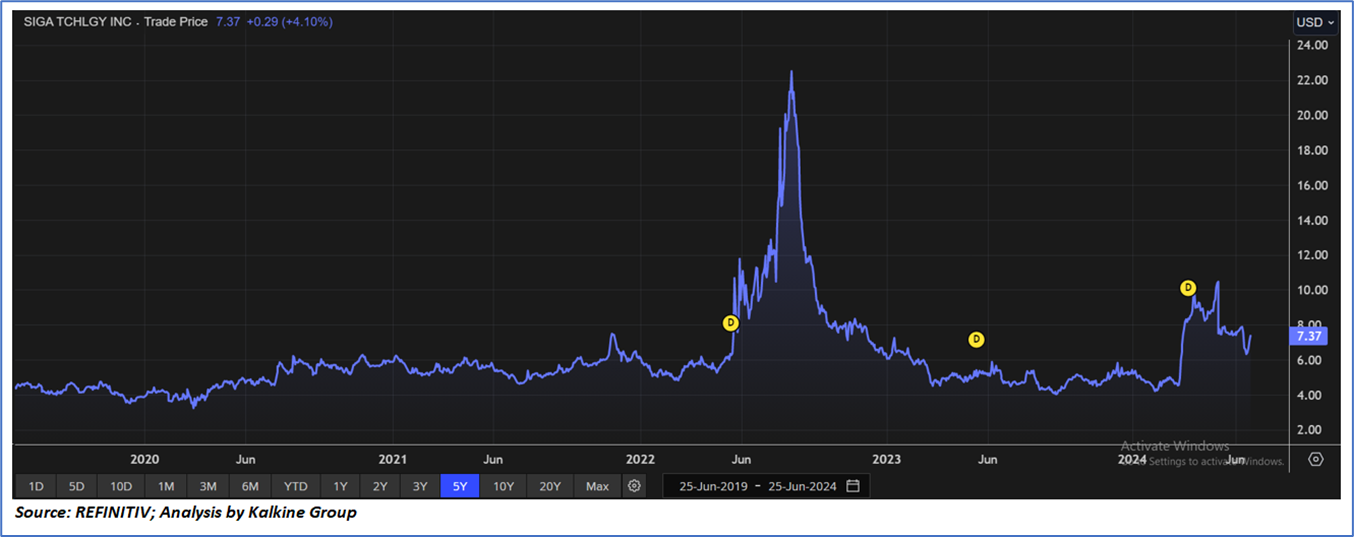Switch to the 1D time range
The height and width of the screenshot is (537, 1354).
coord(36,486)
